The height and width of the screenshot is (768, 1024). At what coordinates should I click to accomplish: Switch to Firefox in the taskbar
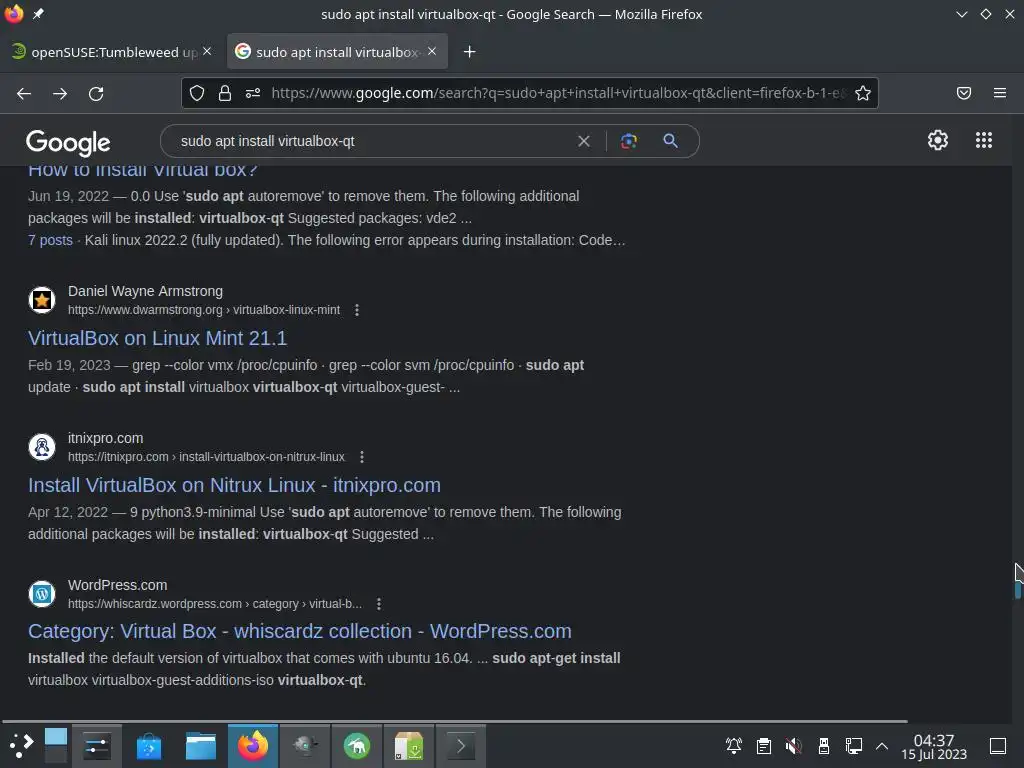click(x=253, y=746)
